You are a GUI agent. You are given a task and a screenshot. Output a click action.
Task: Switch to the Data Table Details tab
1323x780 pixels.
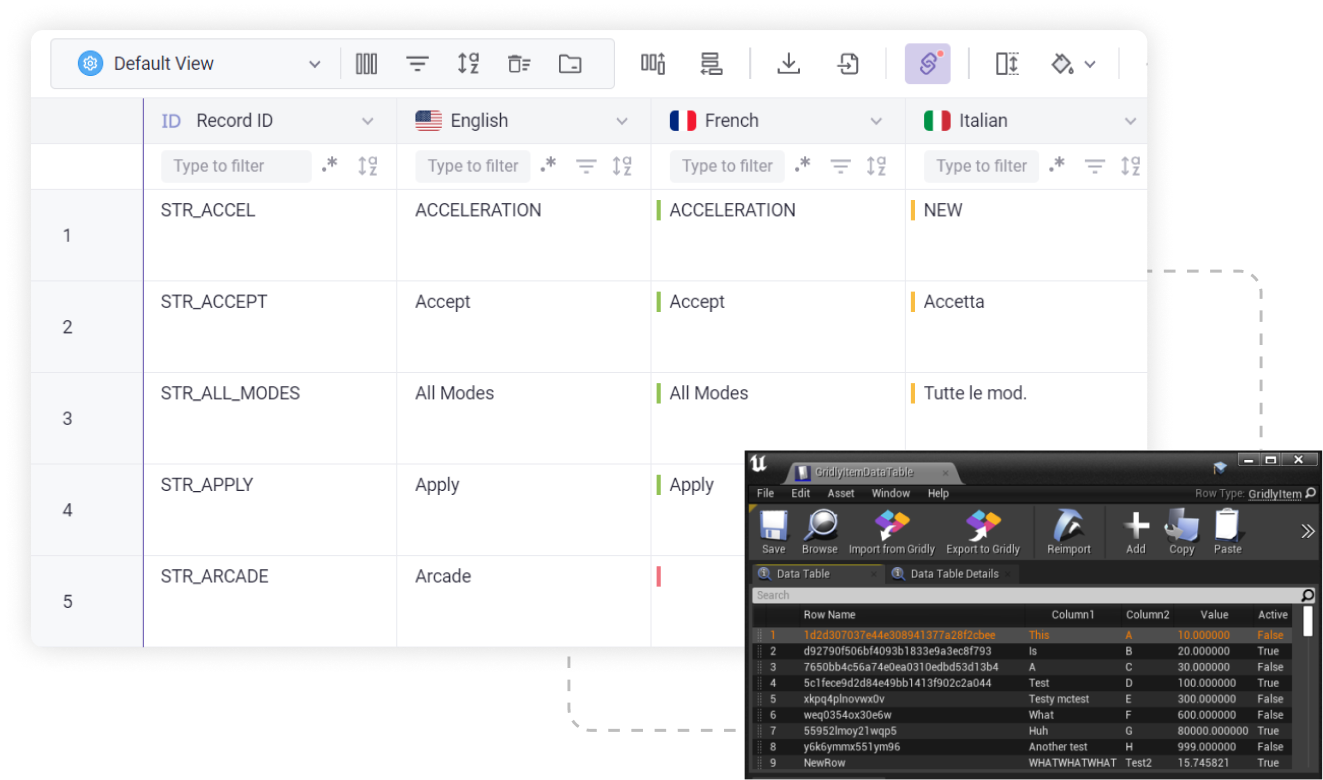click(x=953, y=574)
